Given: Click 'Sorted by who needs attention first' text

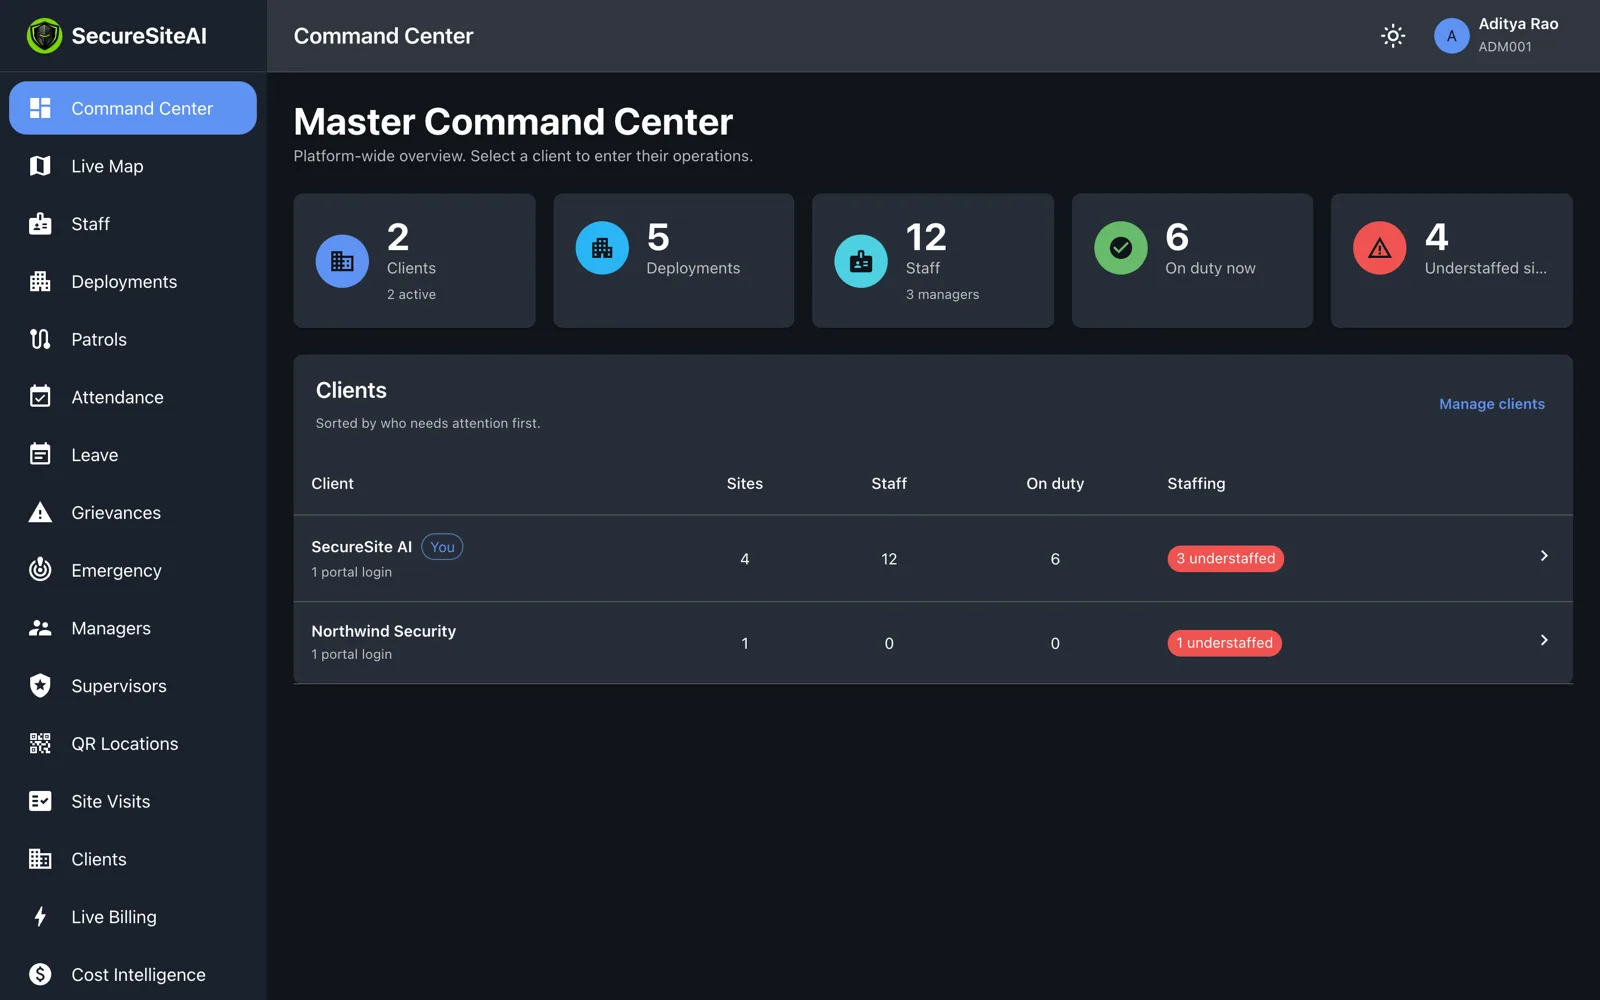Looking at the screenshot, I should point(428,424).
